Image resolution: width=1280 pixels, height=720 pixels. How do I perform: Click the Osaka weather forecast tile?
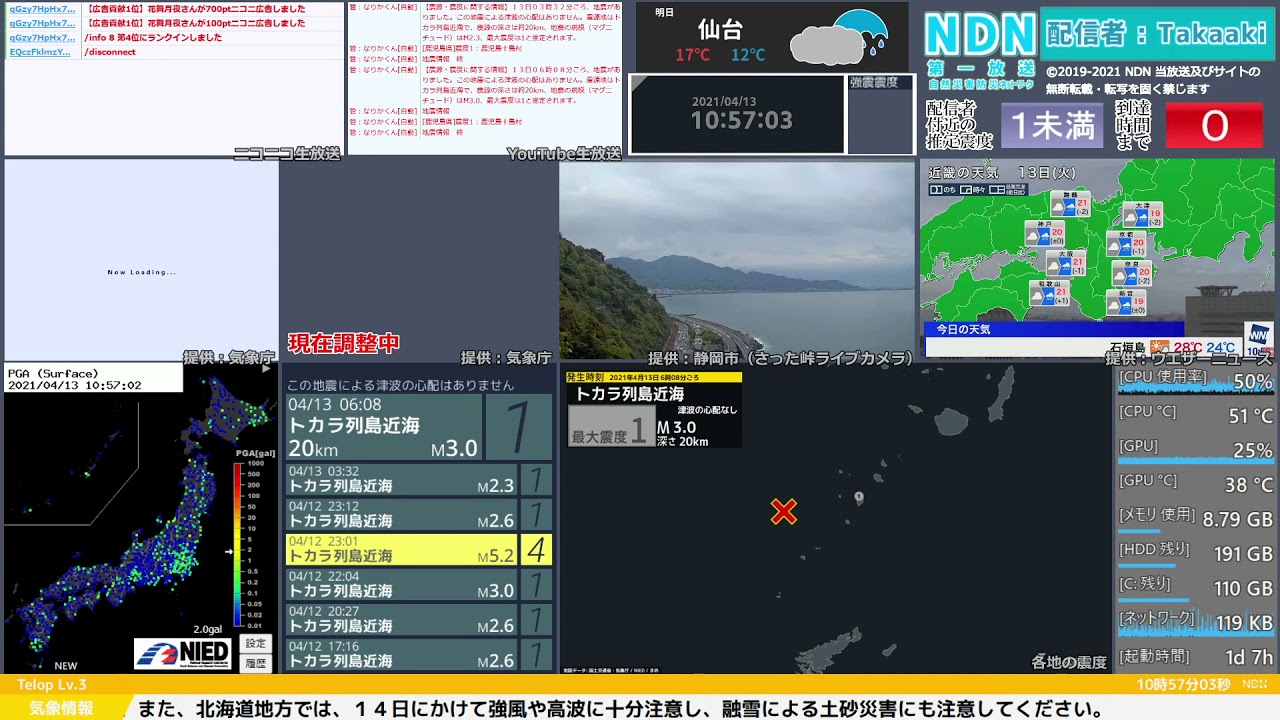click(x=1066, y=262)
